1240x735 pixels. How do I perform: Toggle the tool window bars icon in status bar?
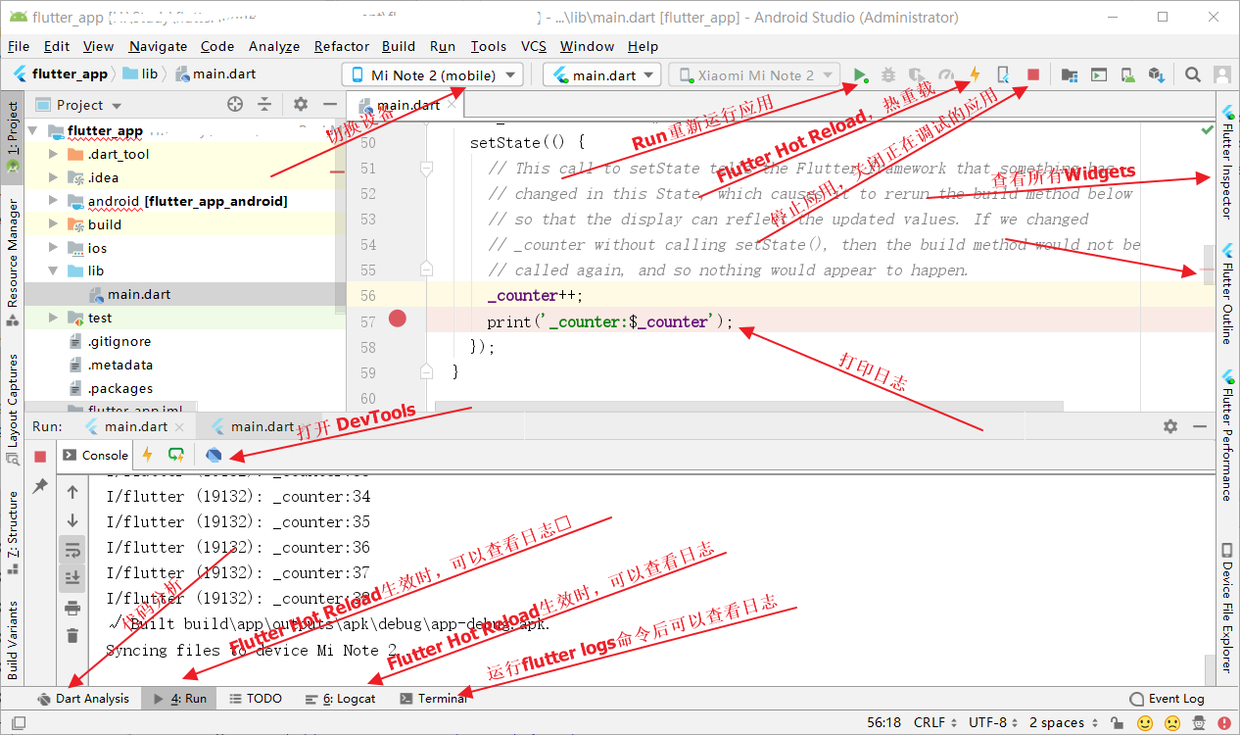click(18, 723)
